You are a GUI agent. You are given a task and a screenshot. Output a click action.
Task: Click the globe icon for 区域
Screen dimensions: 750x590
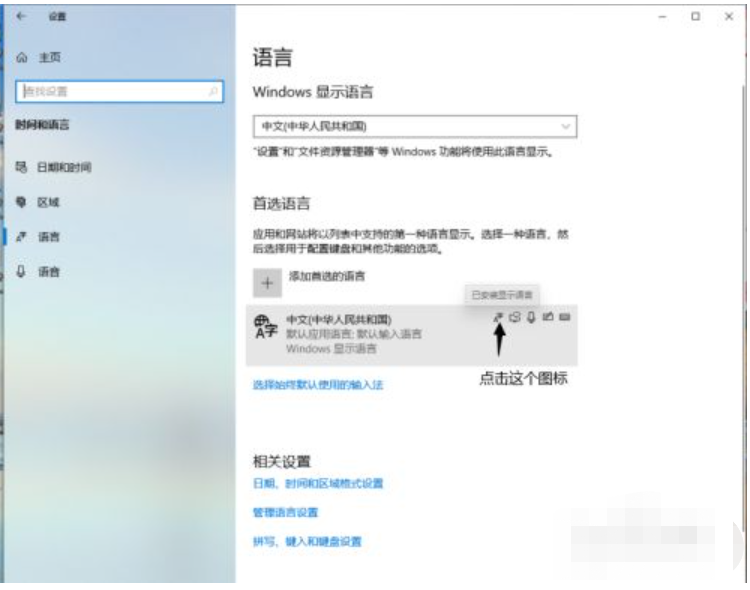(21, 202)
